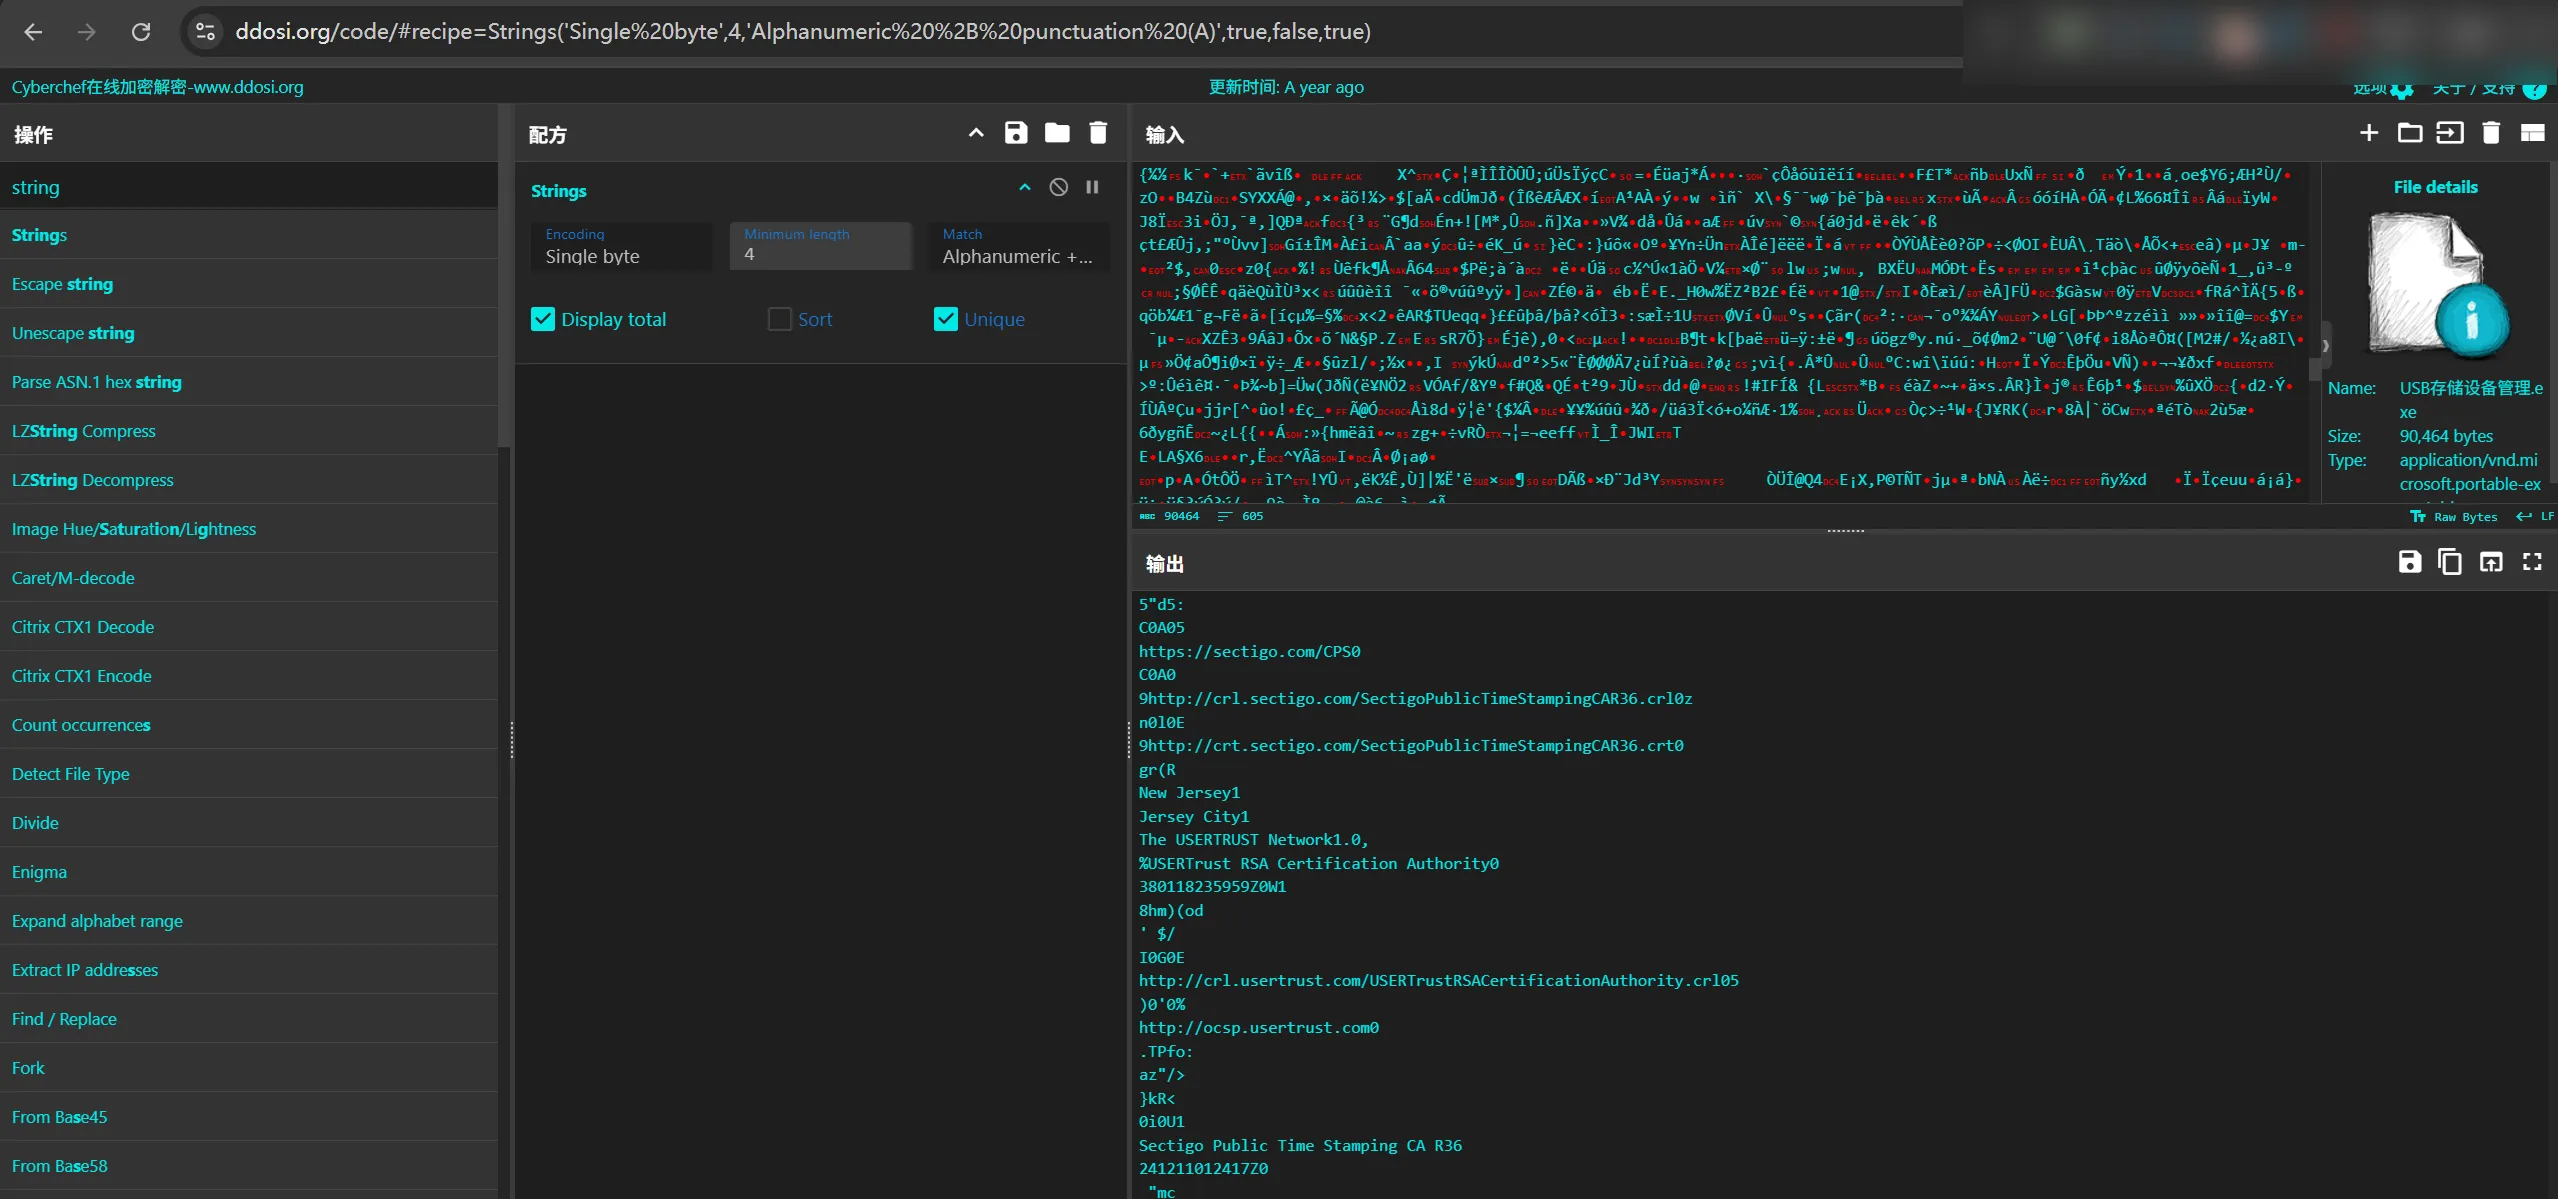The height and width of the screenshot is (1199, 2558).
Task: Set breakpoint pause on Strings operation
Action: [1092, 188]
